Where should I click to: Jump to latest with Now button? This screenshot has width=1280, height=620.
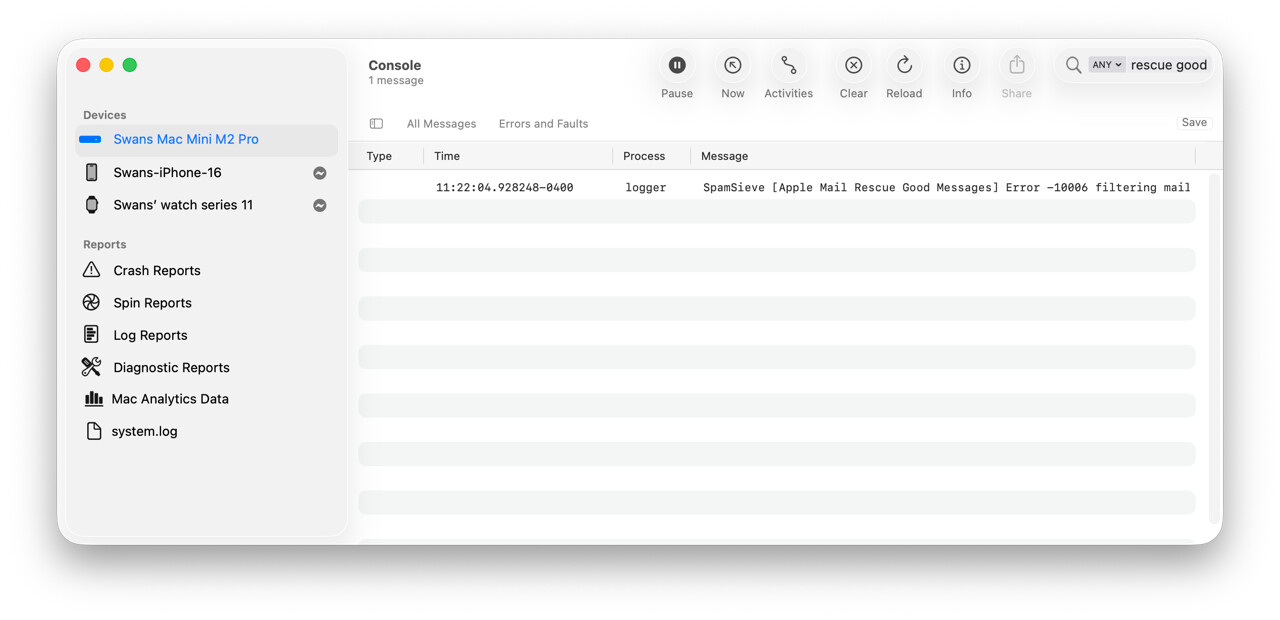point(733,66)
